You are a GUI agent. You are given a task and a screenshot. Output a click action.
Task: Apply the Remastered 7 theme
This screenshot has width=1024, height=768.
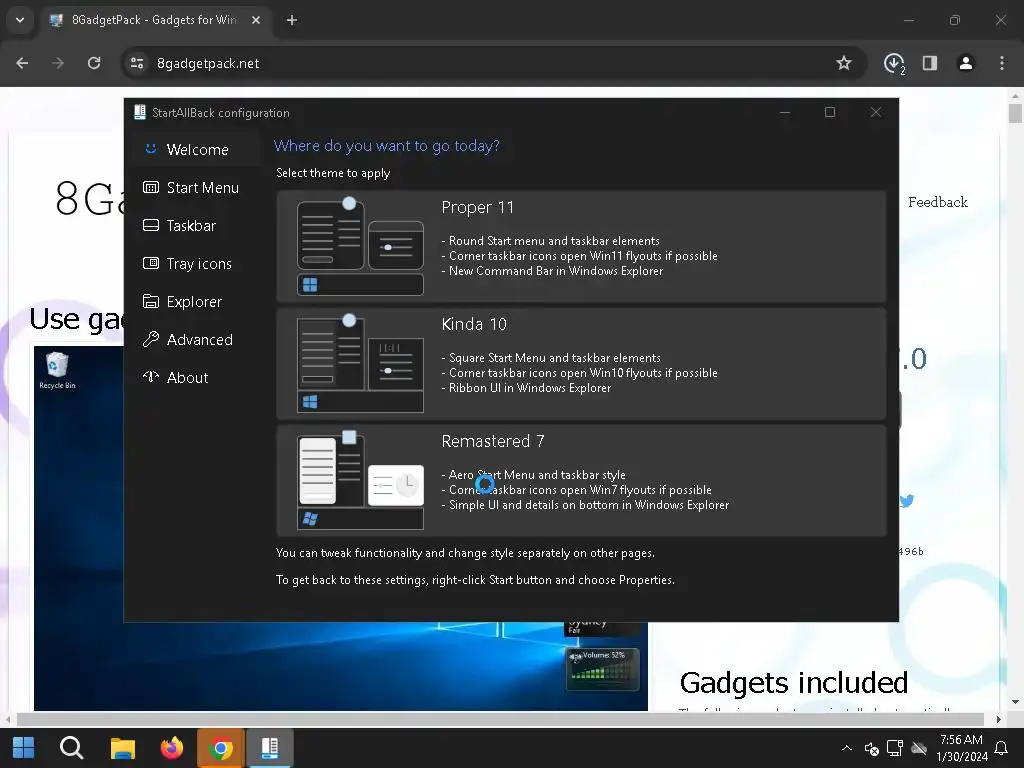[581, 481]
